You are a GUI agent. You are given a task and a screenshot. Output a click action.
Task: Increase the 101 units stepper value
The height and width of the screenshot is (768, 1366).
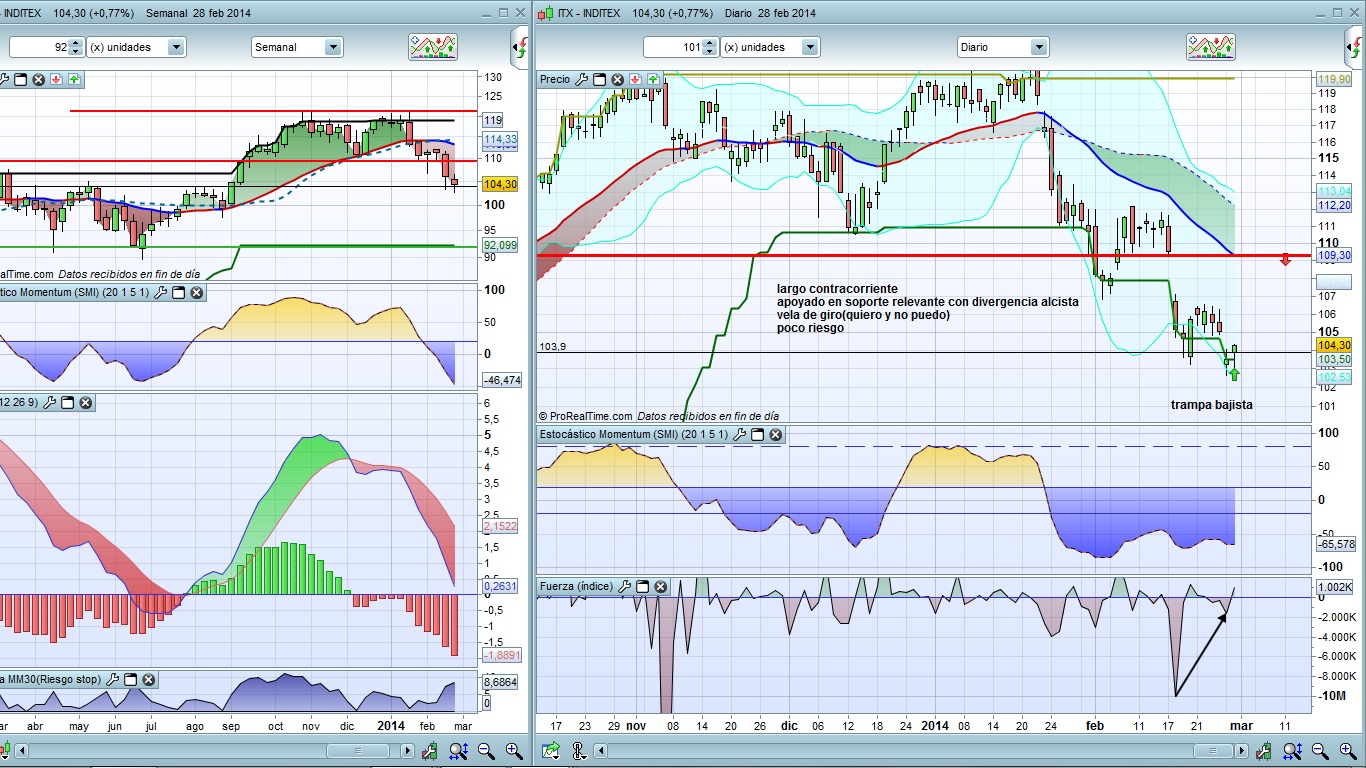point(710,43)
